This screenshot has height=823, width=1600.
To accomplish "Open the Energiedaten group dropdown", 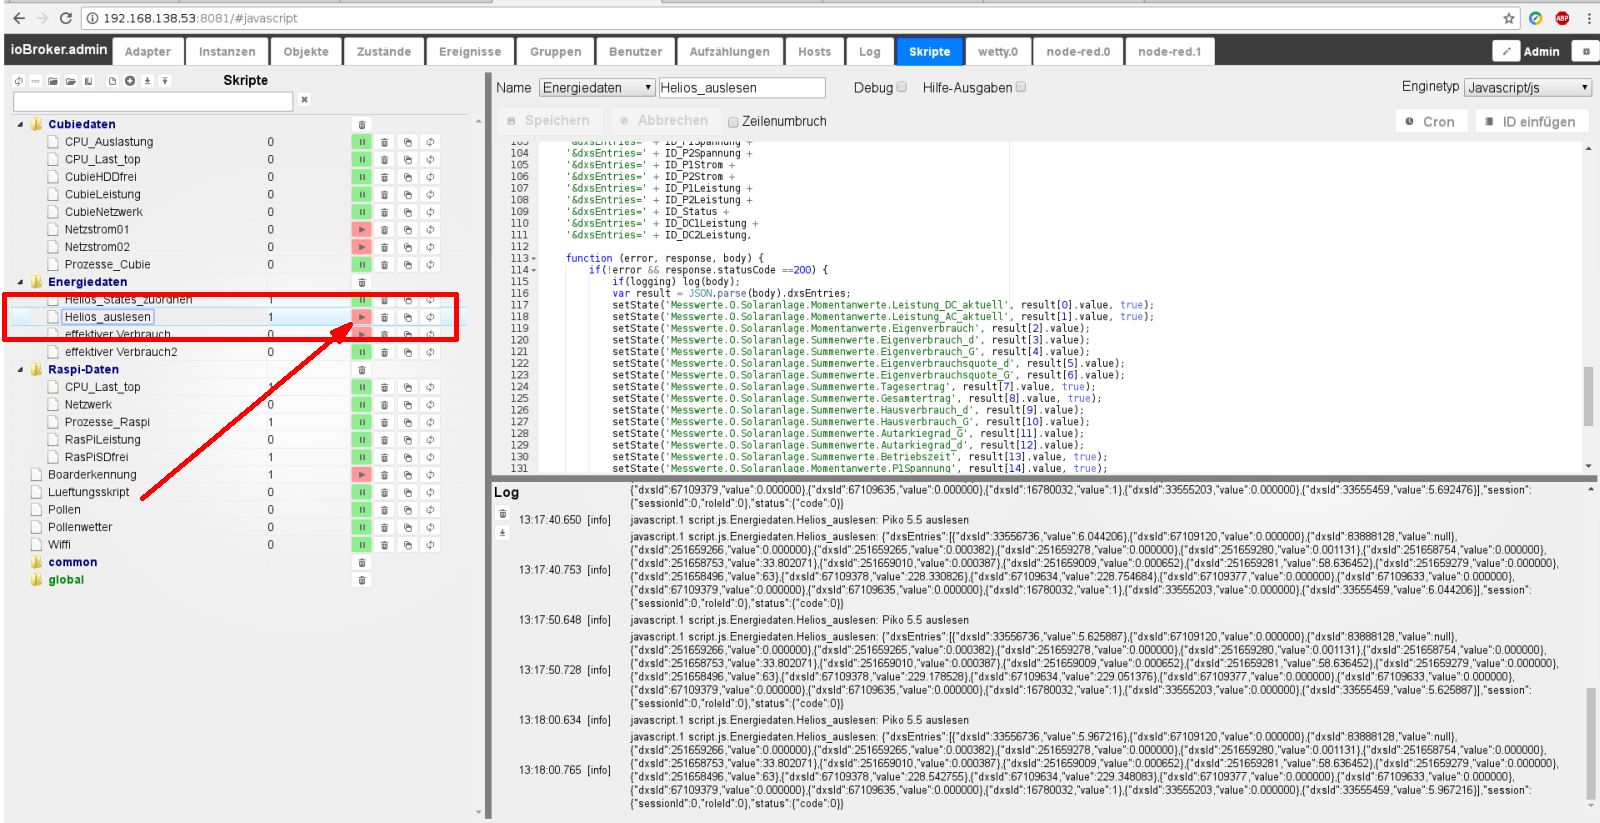I will [598, 88].
